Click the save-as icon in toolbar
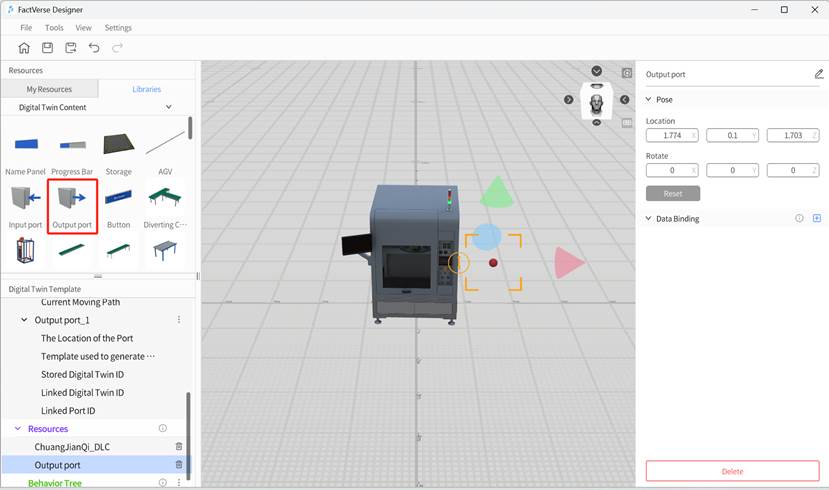 (70, 48)
